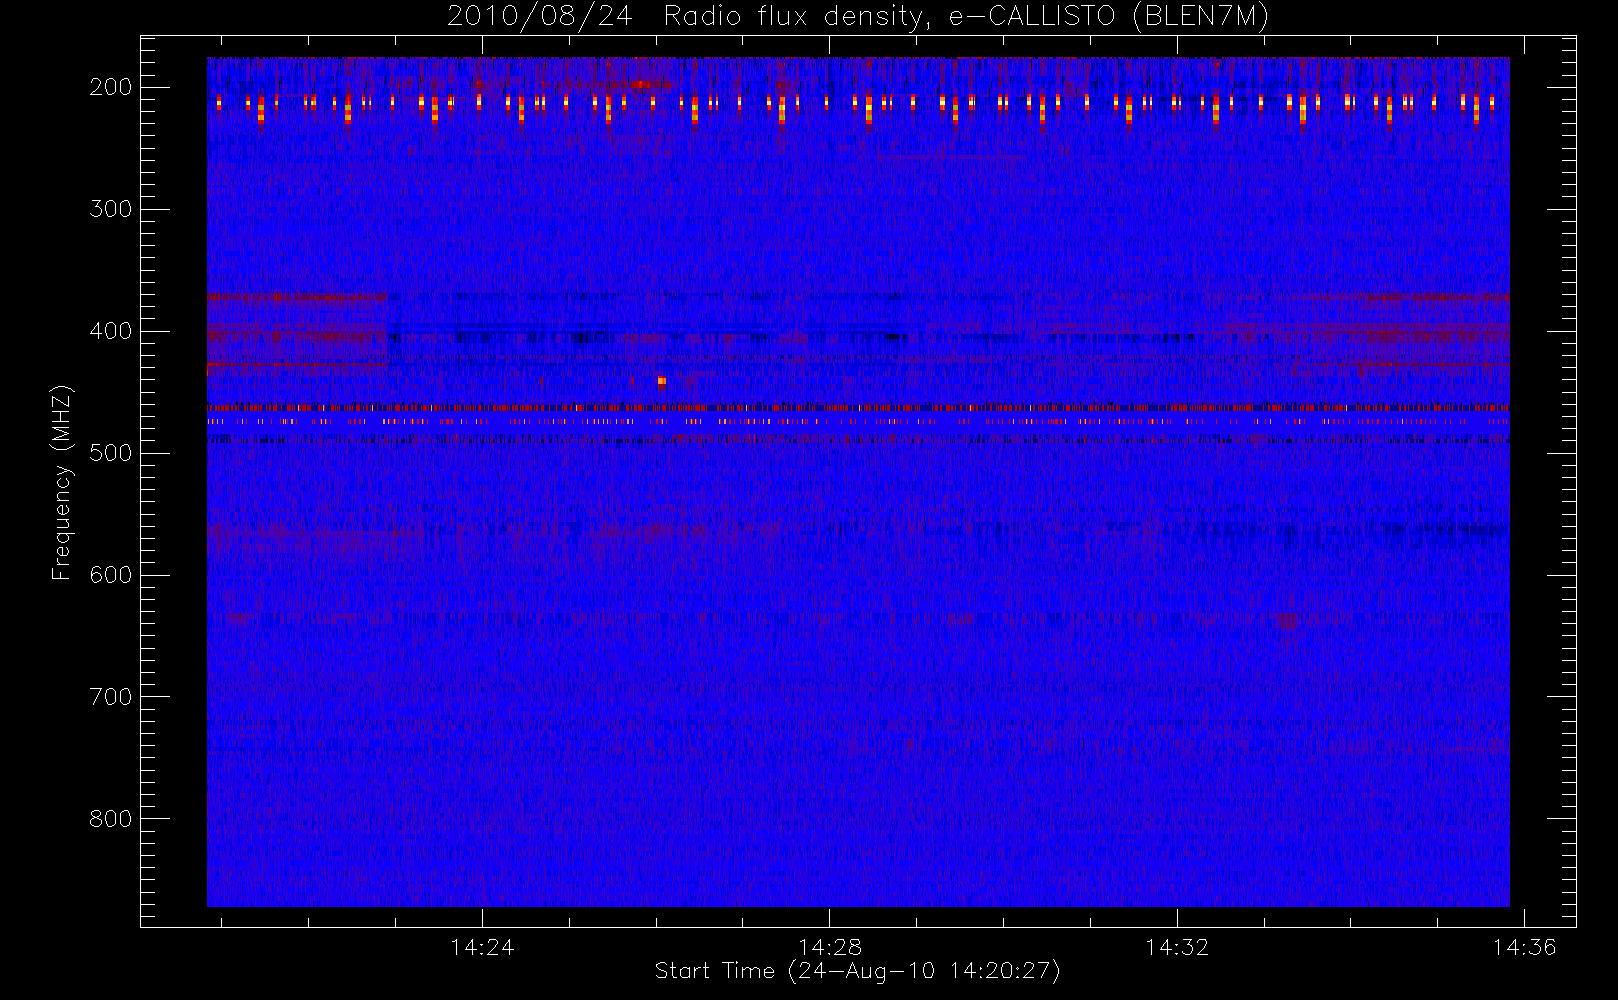This screenshot has height=1000, width=1618.
Task: Click the continuous red band near 465 MHz
Action: click(x=858, y=408)
